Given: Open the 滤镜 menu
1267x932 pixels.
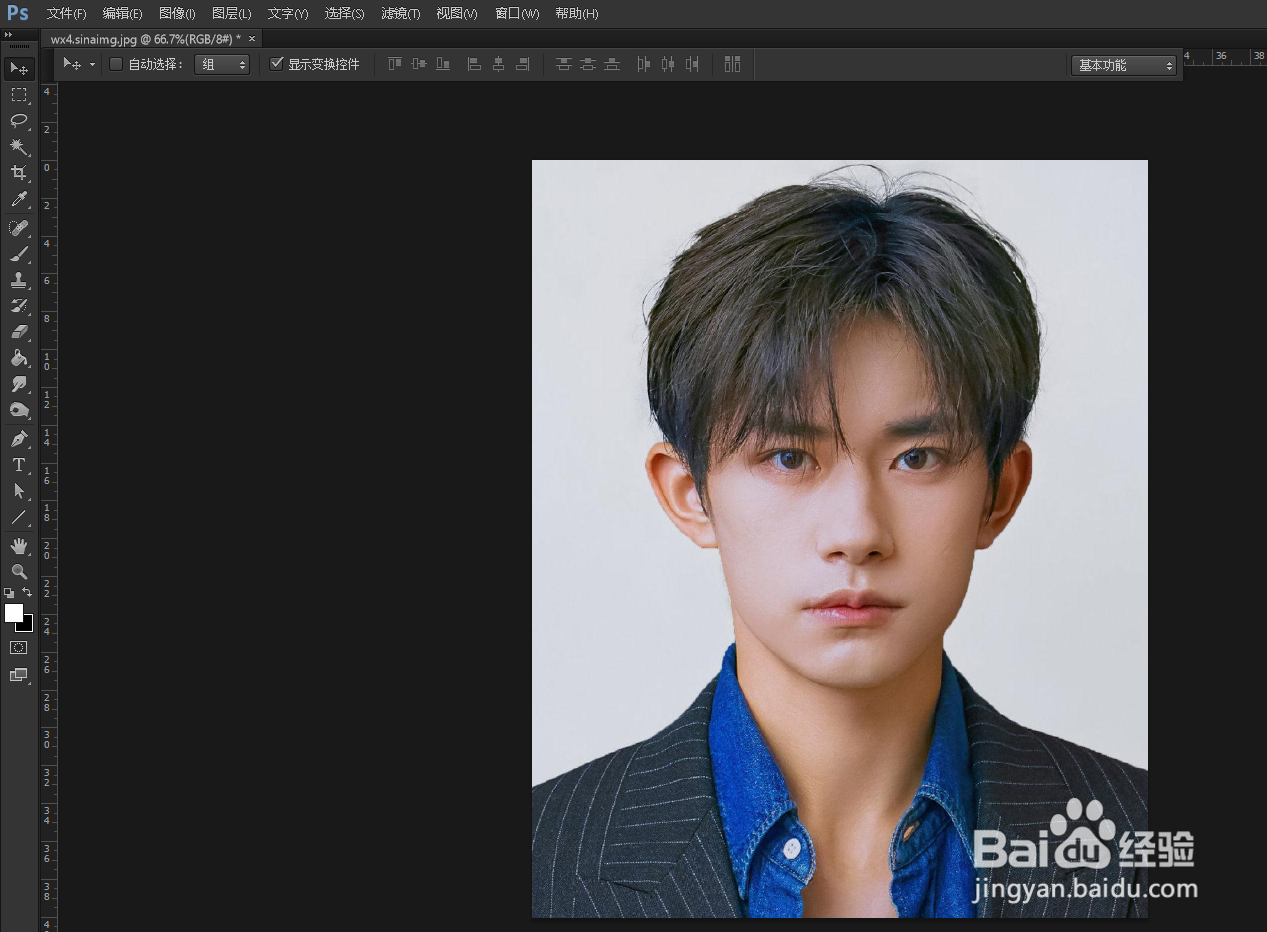Looking at the screenshot, I should coord(399,13).
